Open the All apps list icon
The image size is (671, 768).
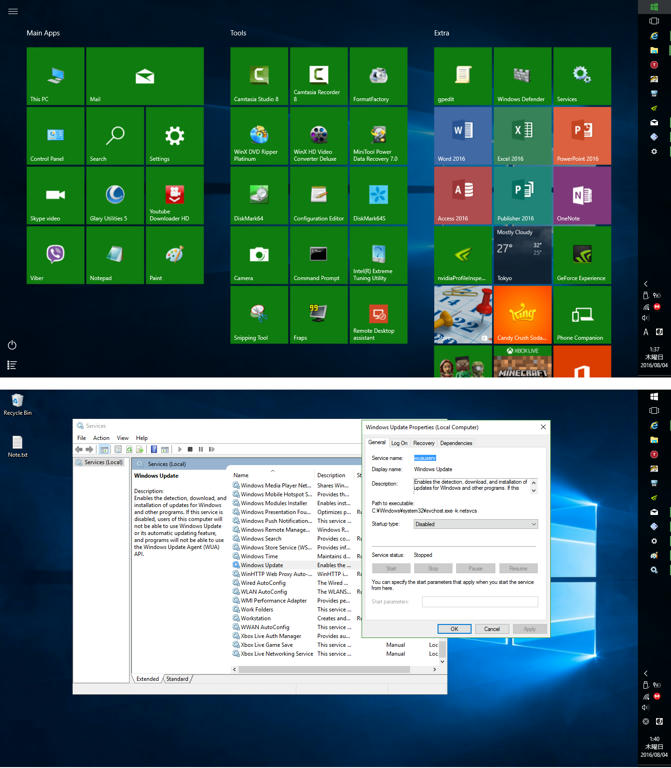click(x=12, y=365)
